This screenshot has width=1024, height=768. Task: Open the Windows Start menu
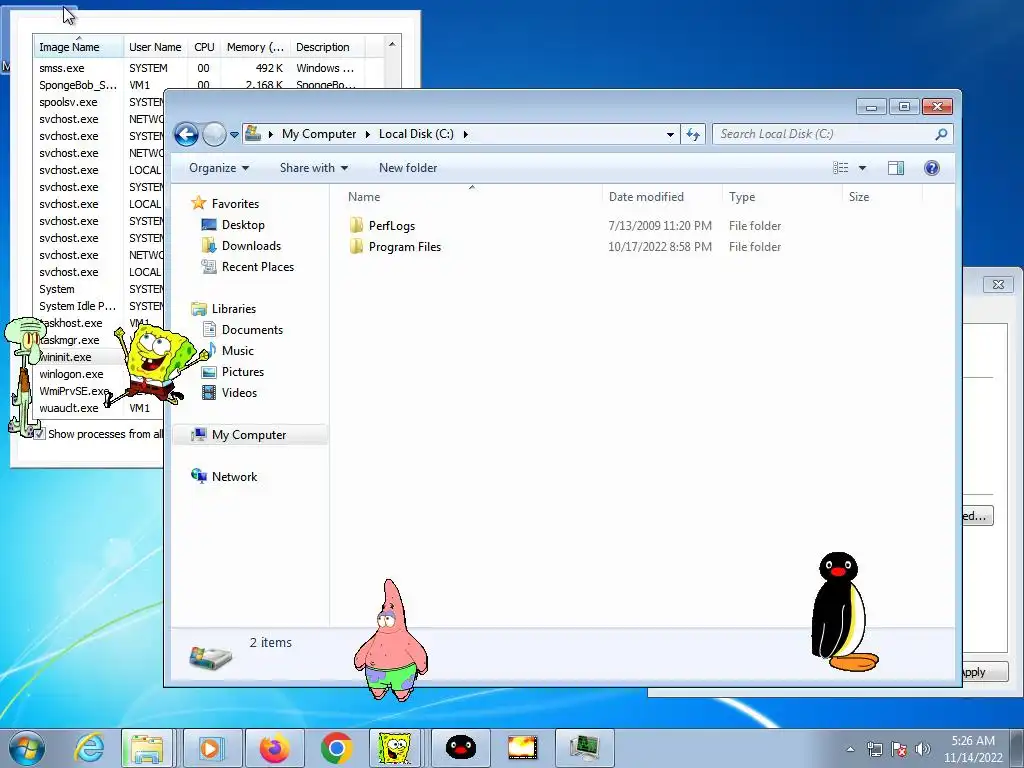pyautogui.click(x=27, y=748)
